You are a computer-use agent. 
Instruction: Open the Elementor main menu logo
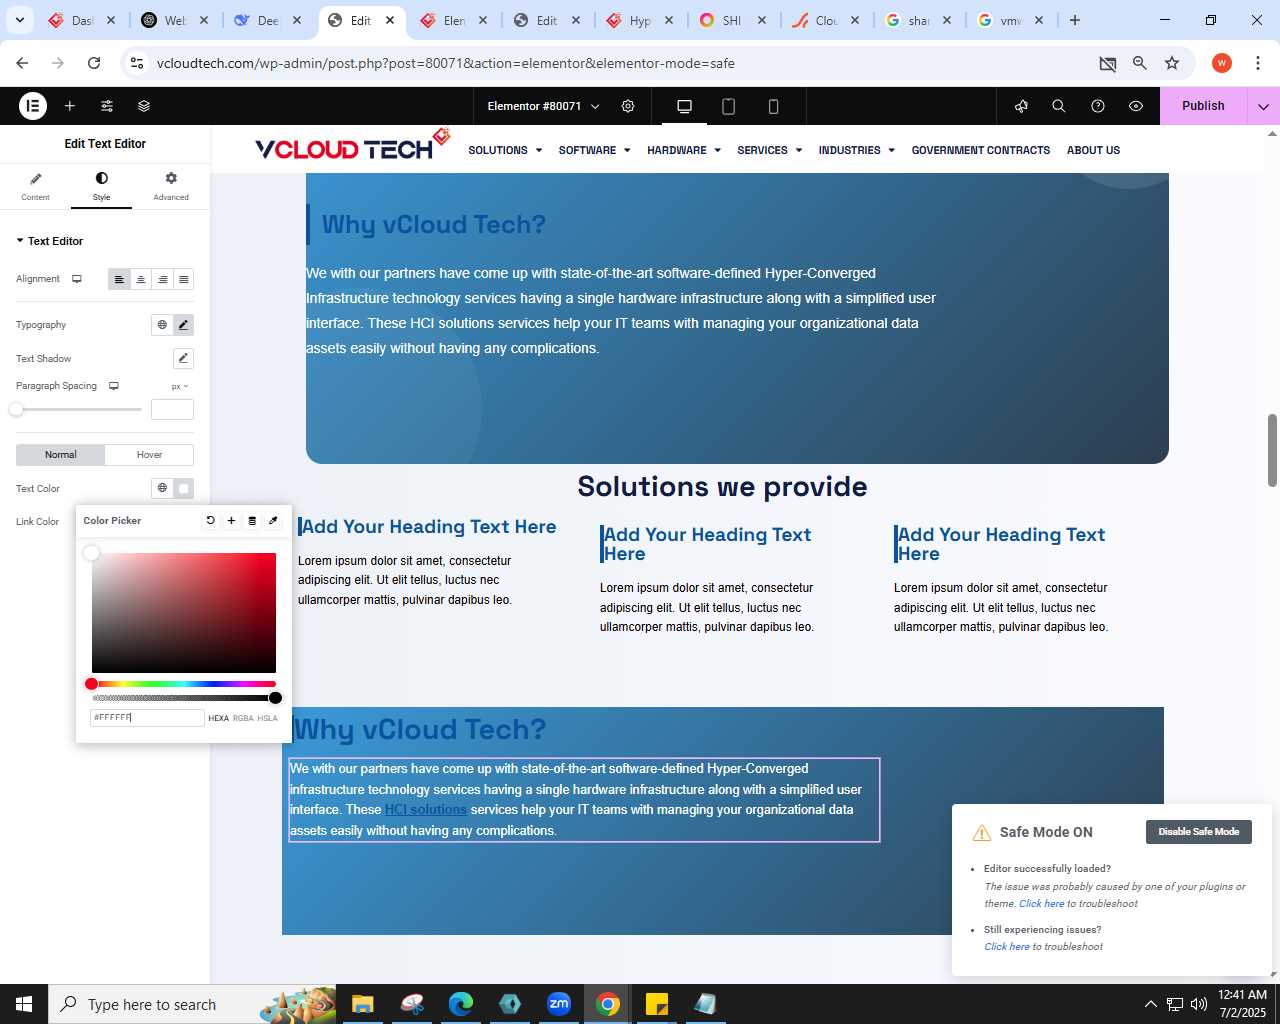pos(33,106)
